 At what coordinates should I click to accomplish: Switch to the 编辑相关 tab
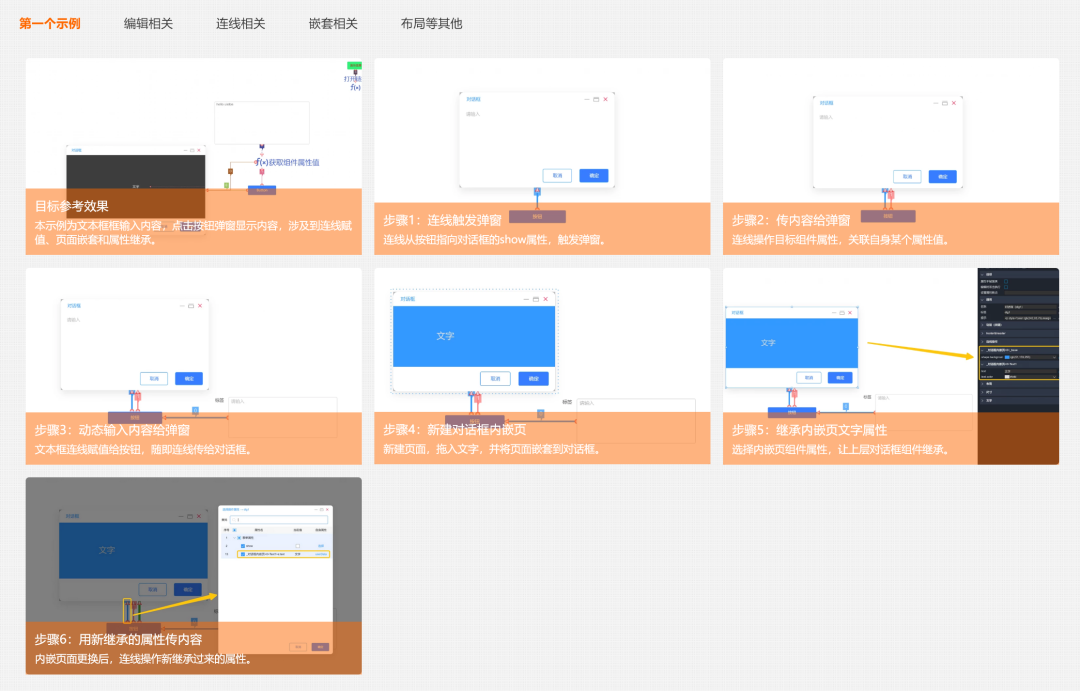(148, 23)
